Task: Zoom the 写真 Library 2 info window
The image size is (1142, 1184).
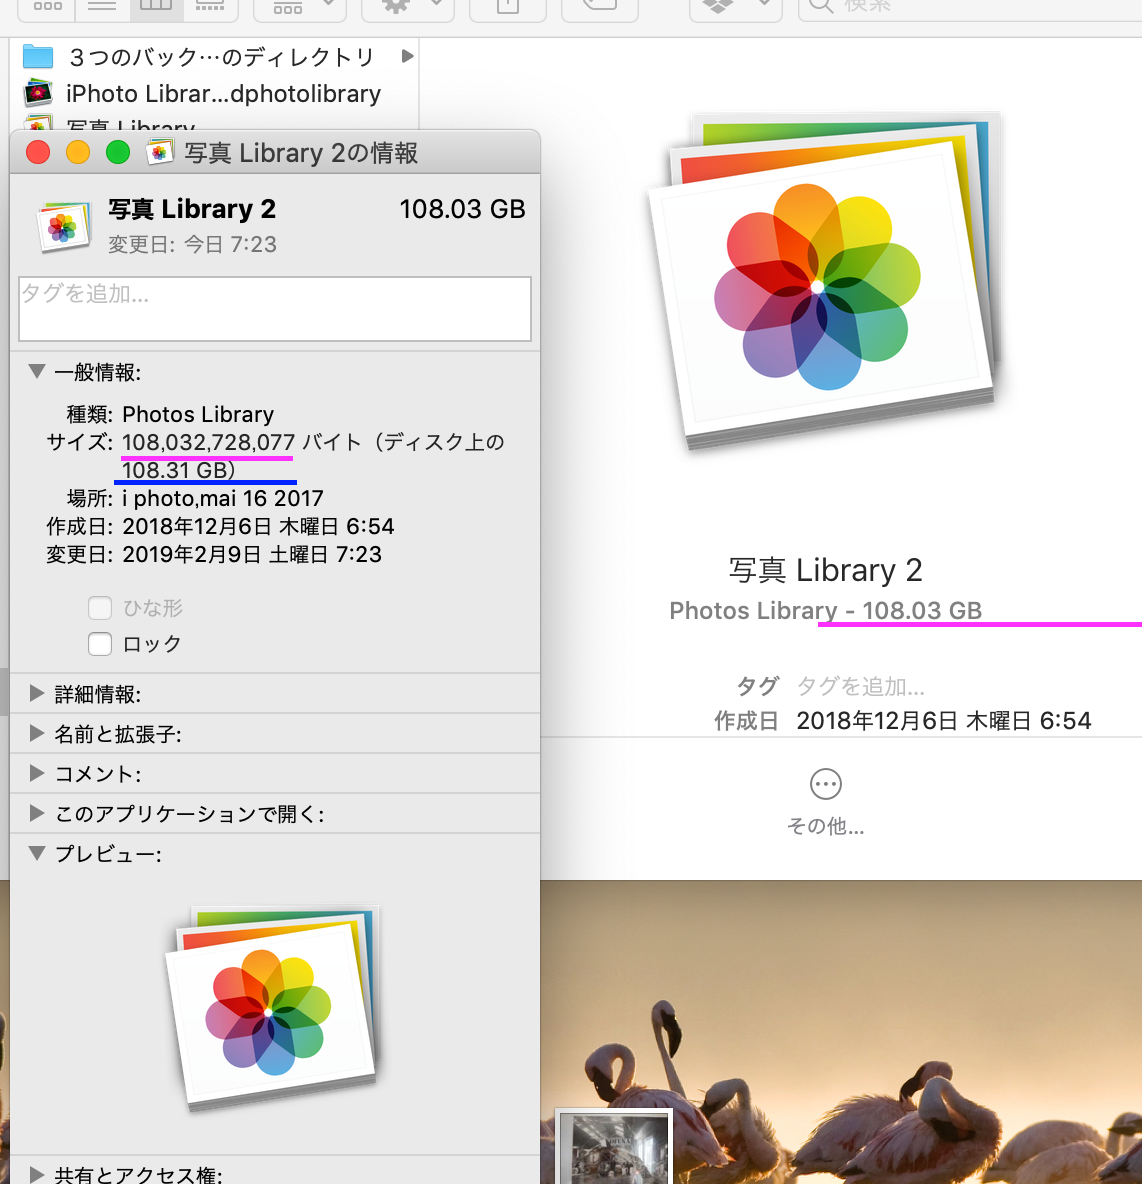Action: point(118,153)
